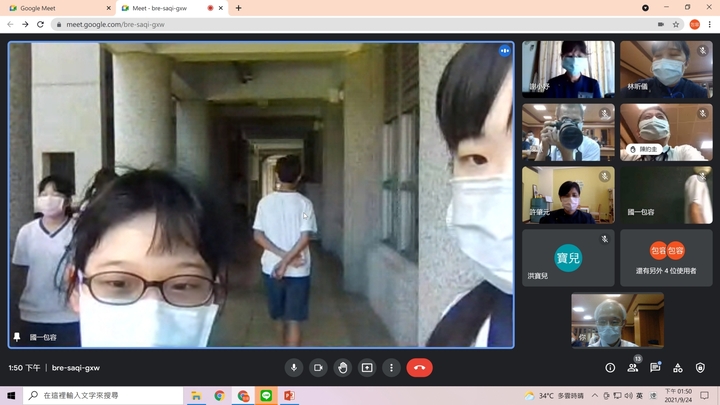The width and height of the screenshot is (720, 405).
Task: Open meeting details info icon
Action: coord(610,367)
